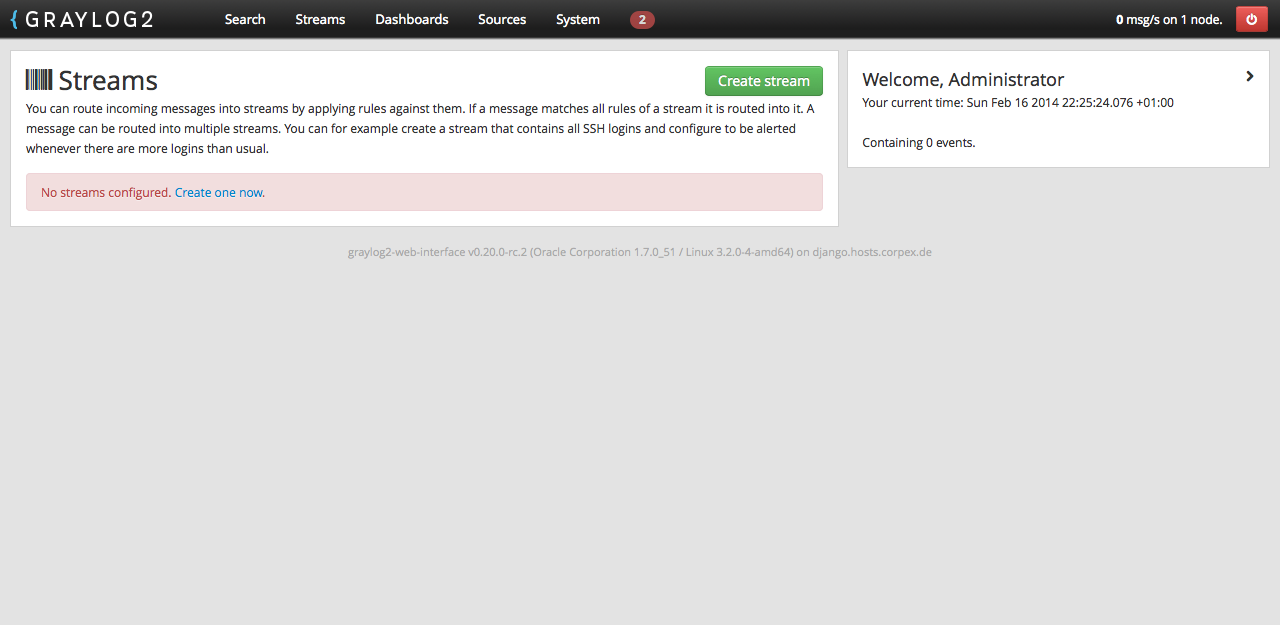This screenshot has height=625, width=1280.
Task: Click the graylog2-web-interface version footer text
Action: 639,252
